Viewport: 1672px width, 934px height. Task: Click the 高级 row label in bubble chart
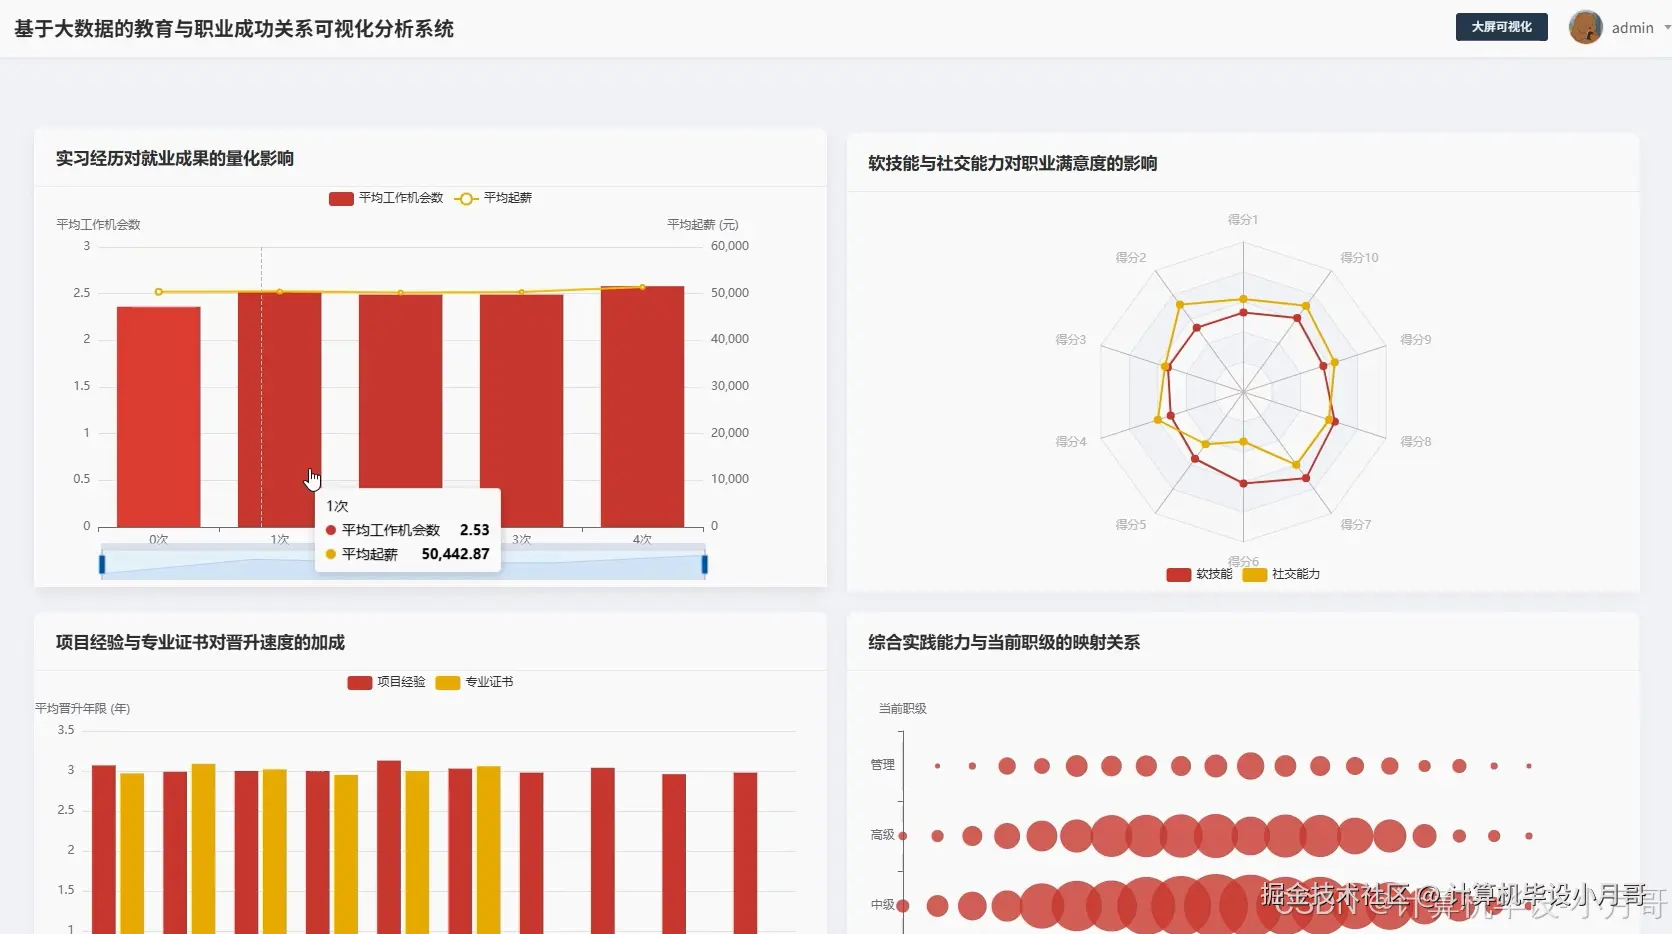point(882,835)
